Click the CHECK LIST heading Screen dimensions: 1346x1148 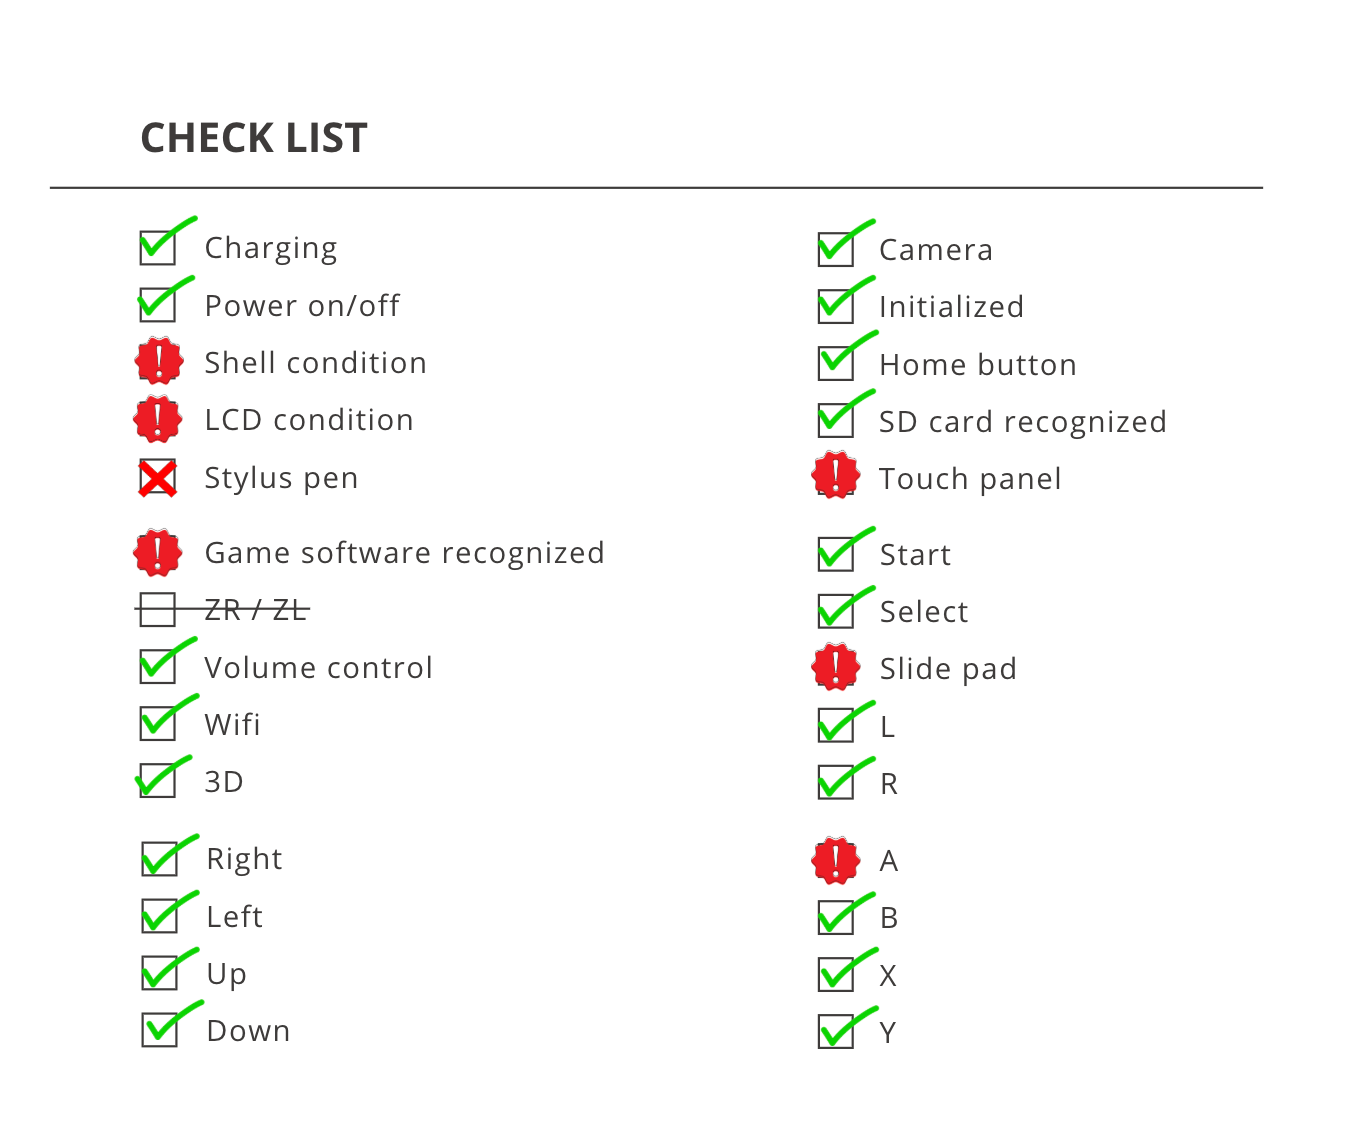click(x=254, y=138)
